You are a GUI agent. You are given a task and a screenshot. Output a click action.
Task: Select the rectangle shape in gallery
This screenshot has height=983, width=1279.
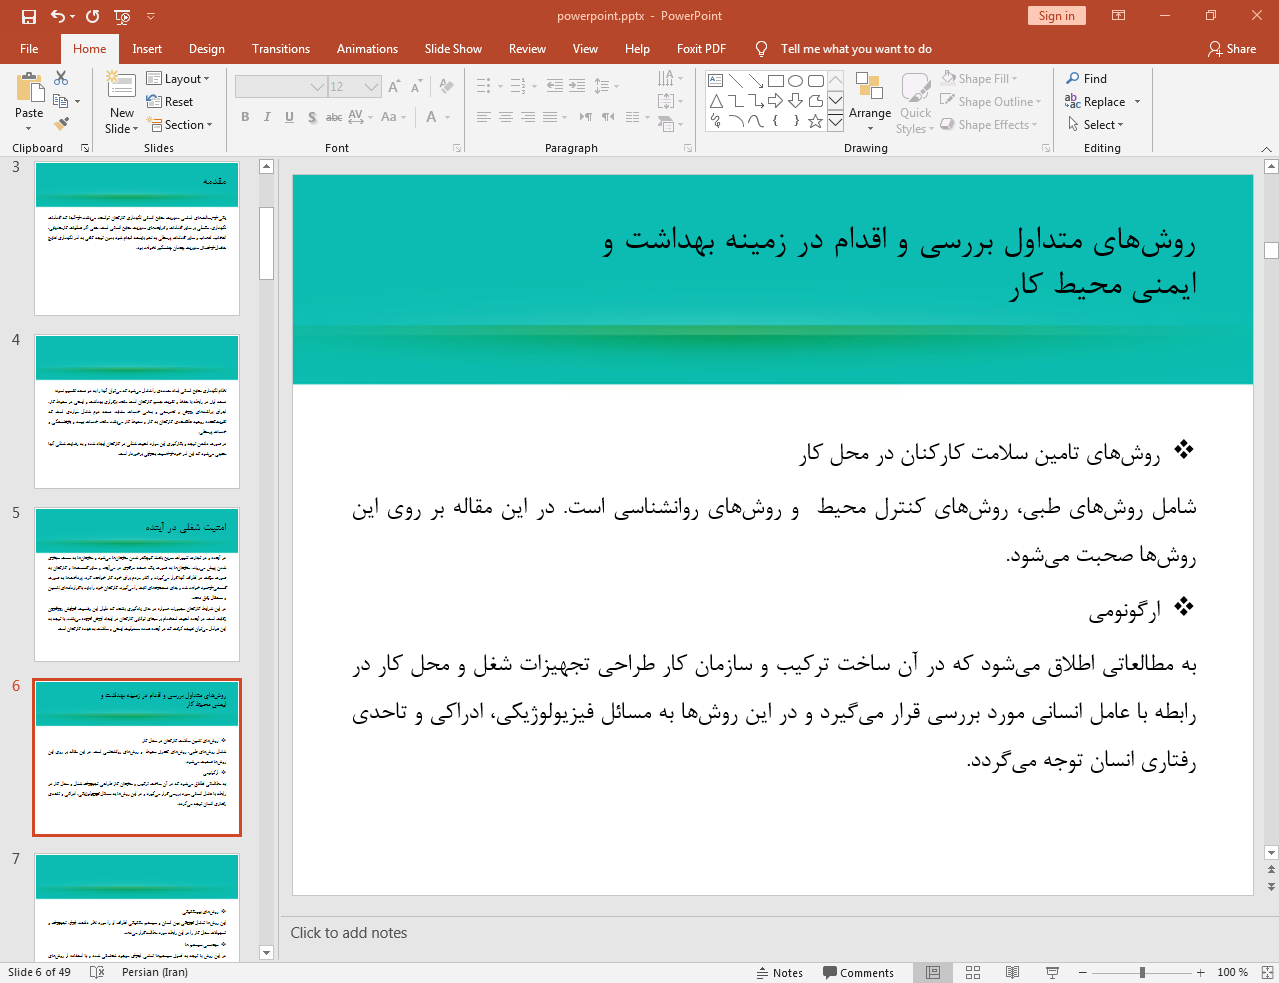pos(776,81)
